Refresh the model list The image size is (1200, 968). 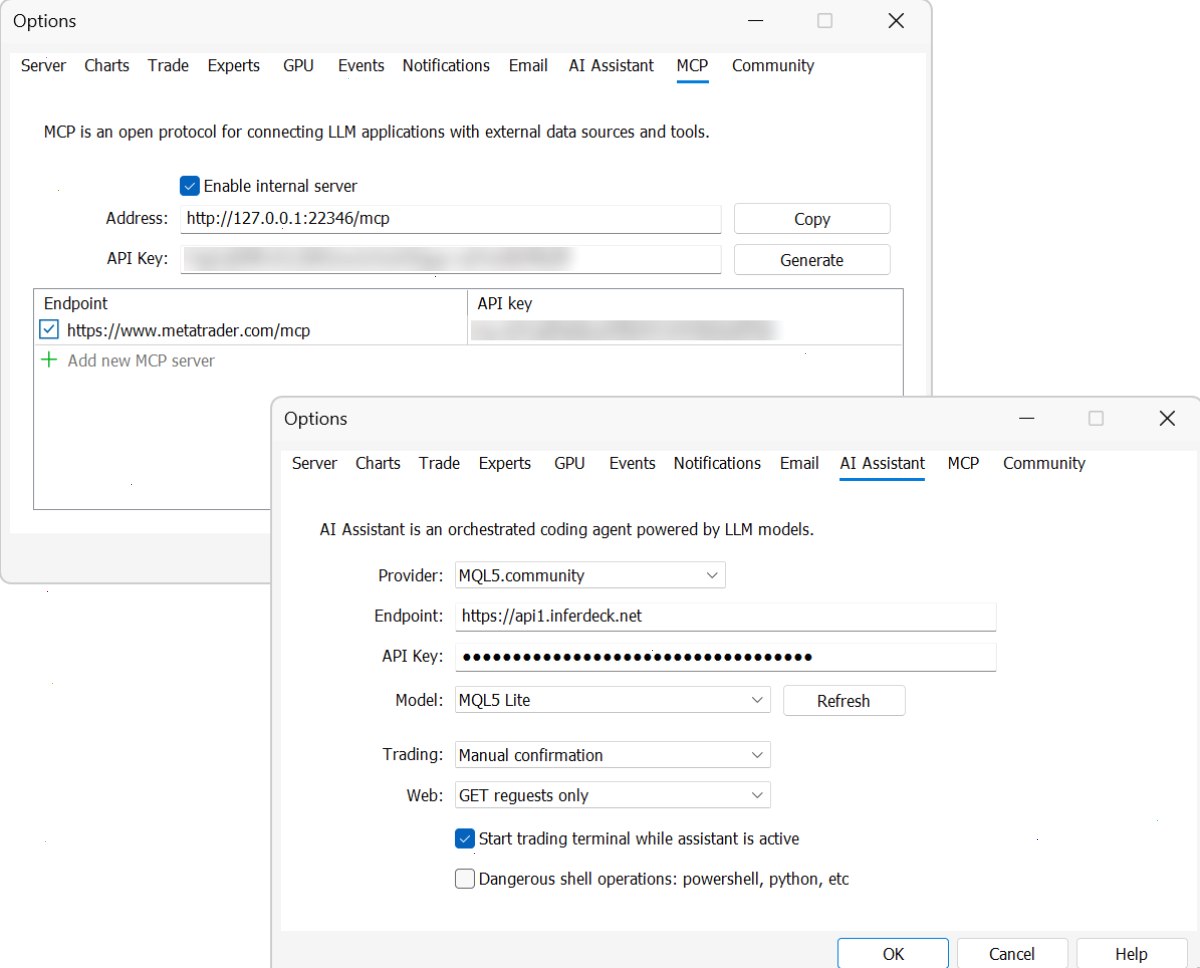pyautogui.click(x=844, y=701)
